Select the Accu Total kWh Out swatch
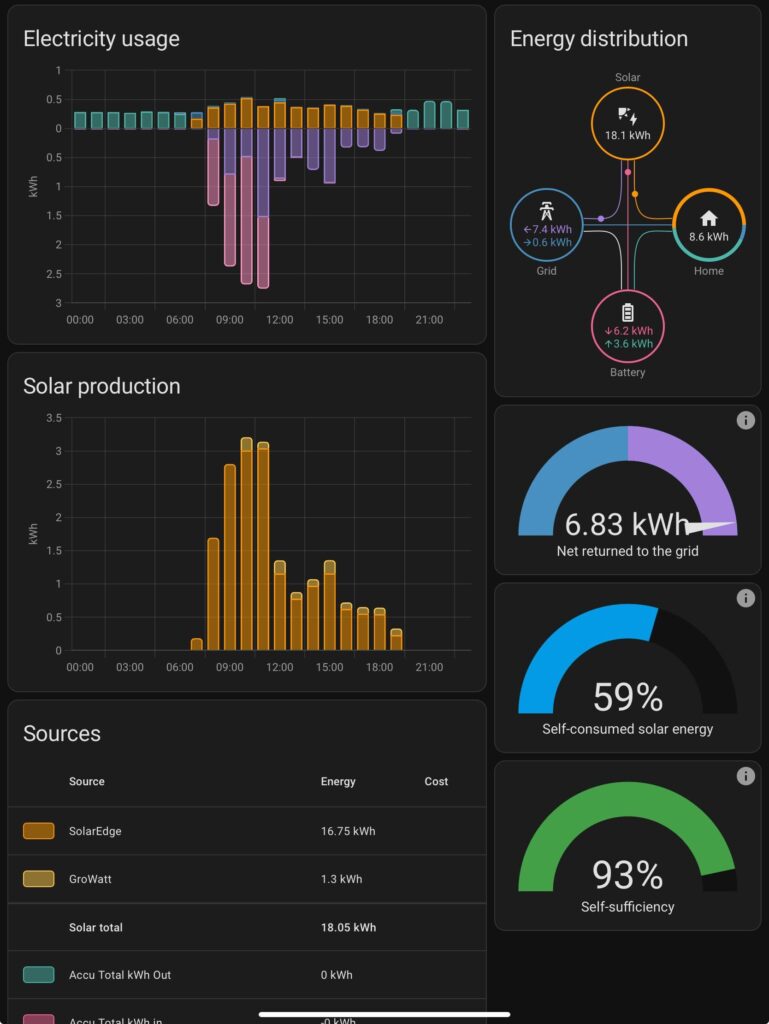Viewport: 769px width, 1024px height. click(38, 975)
